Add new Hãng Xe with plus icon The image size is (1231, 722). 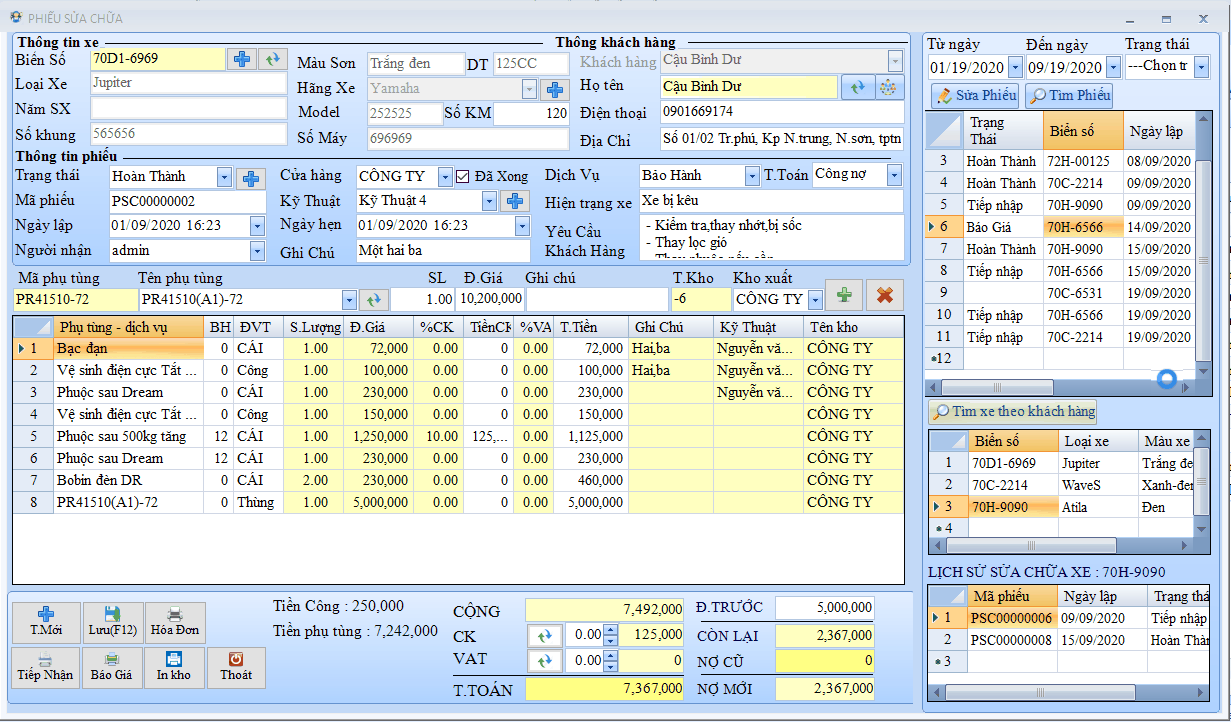(555, 89)
